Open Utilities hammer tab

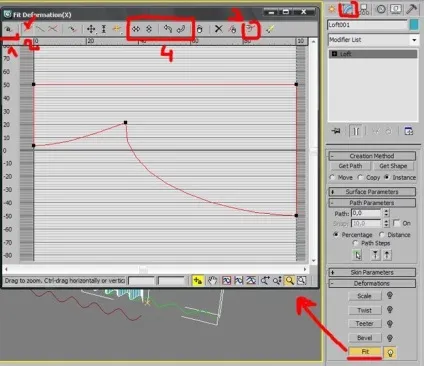click(x=412, y=9)
